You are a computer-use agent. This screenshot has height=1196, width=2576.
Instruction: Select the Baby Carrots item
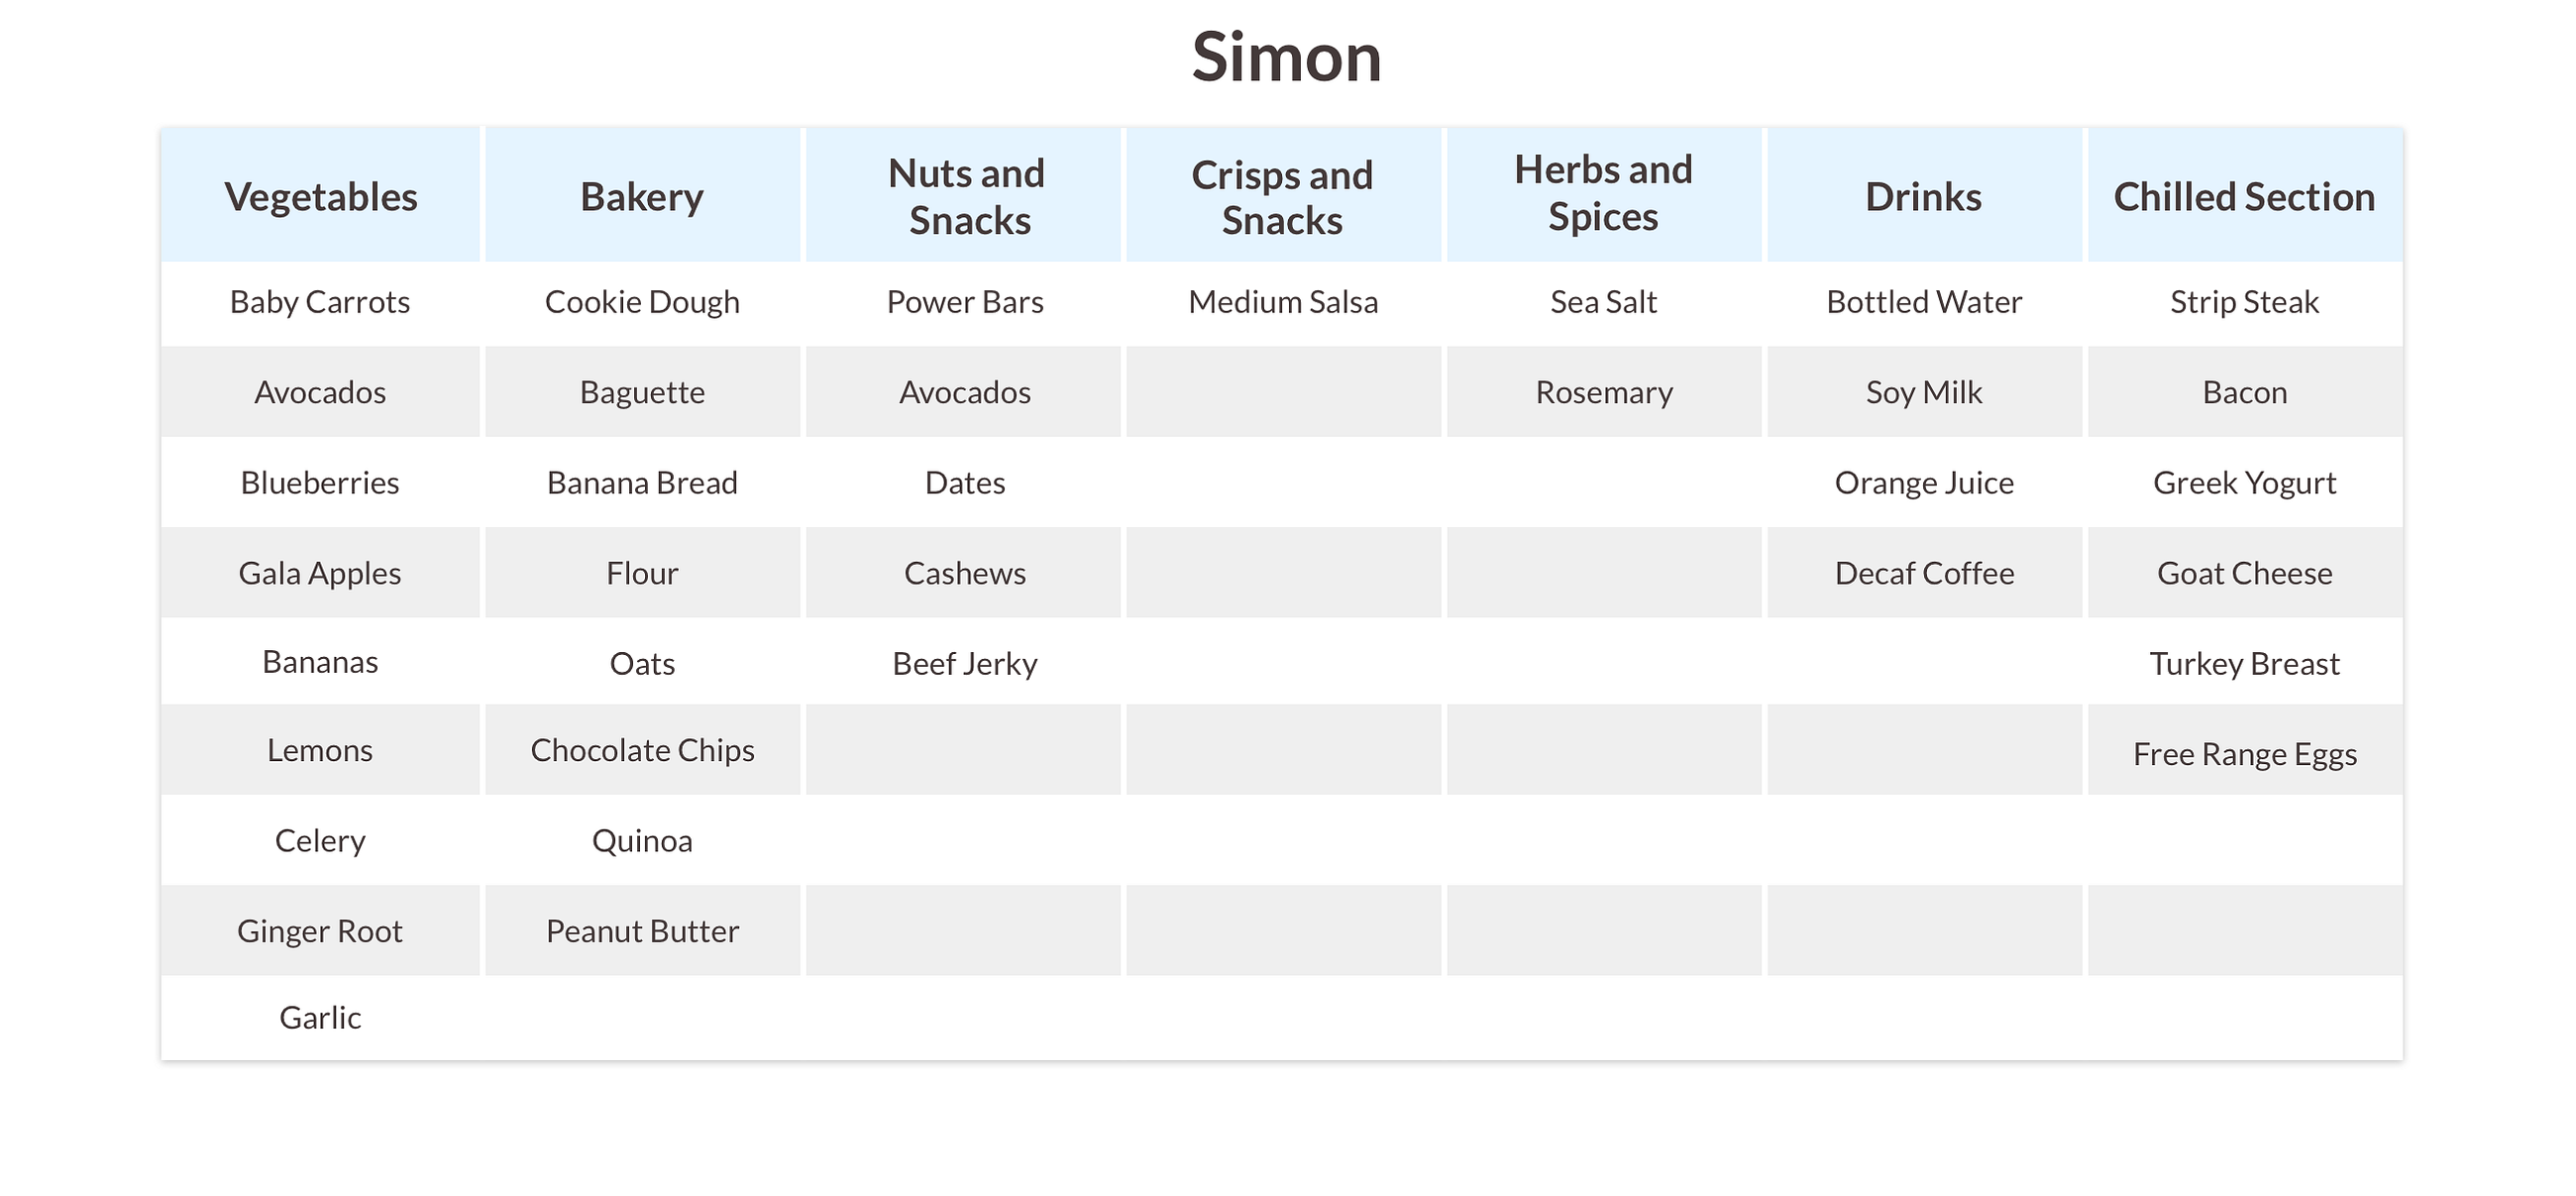pos(320,302)
